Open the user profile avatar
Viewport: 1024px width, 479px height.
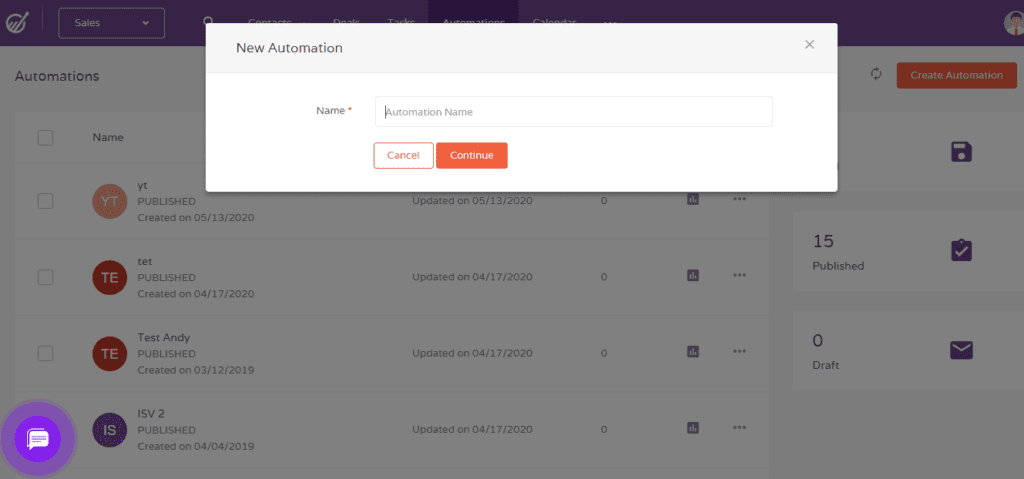(x=1014, y=23)
